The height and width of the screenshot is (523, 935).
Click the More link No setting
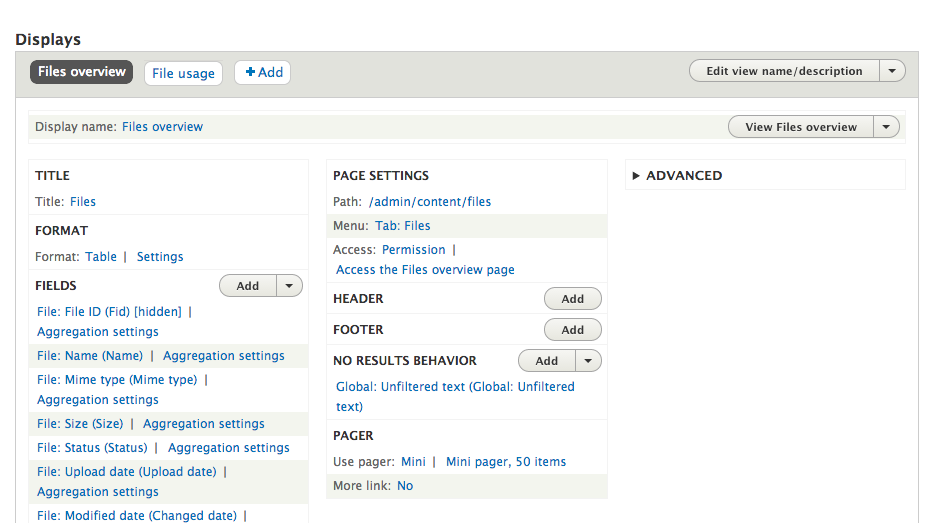click(x=405, y=486)
